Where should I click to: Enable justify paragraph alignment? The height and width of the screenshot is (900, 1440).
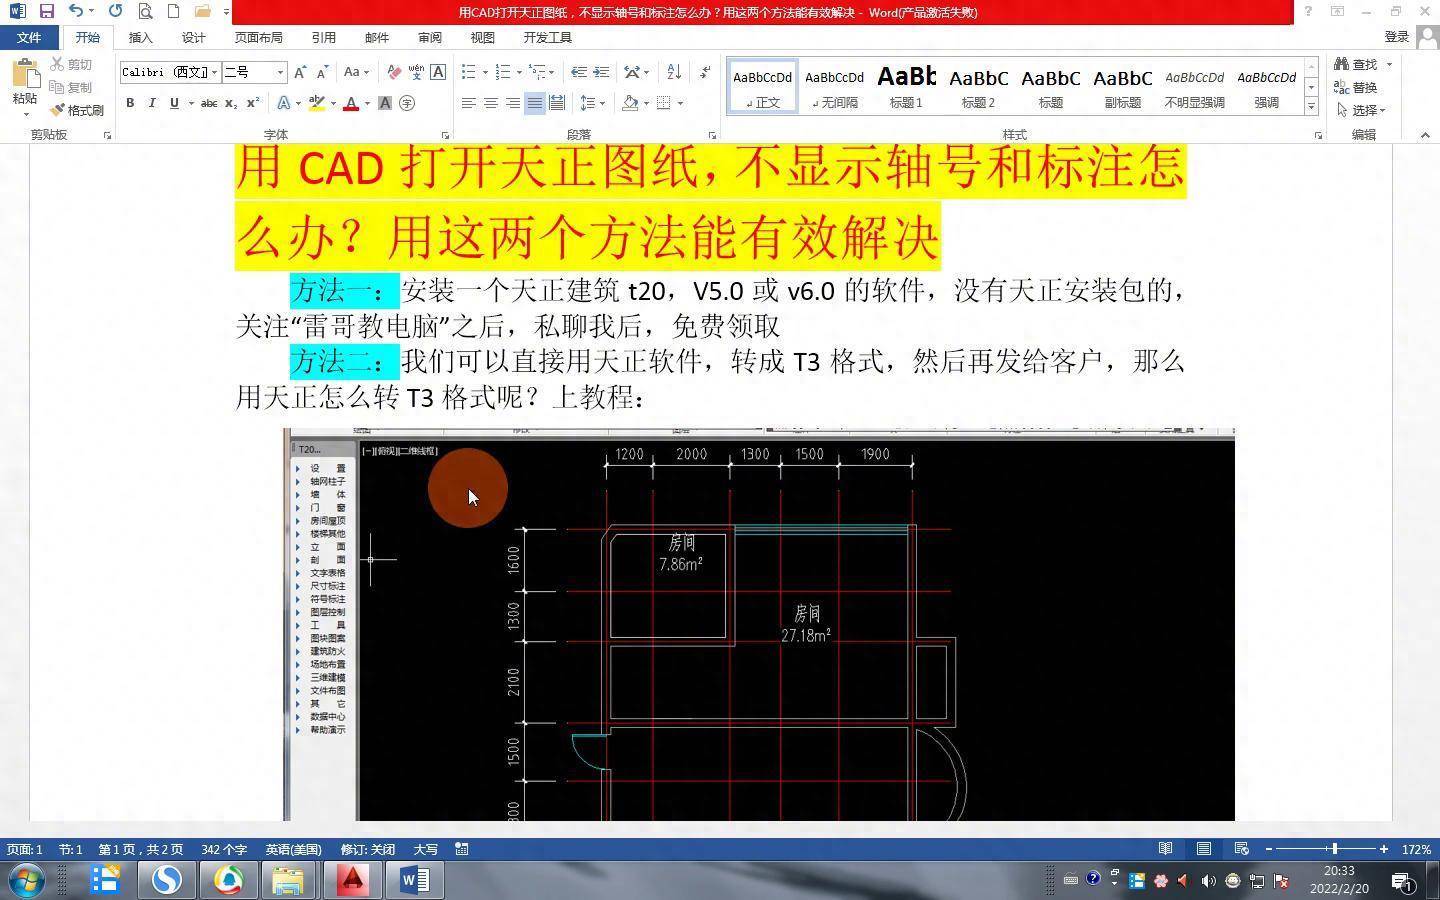(x=535, y=103)
